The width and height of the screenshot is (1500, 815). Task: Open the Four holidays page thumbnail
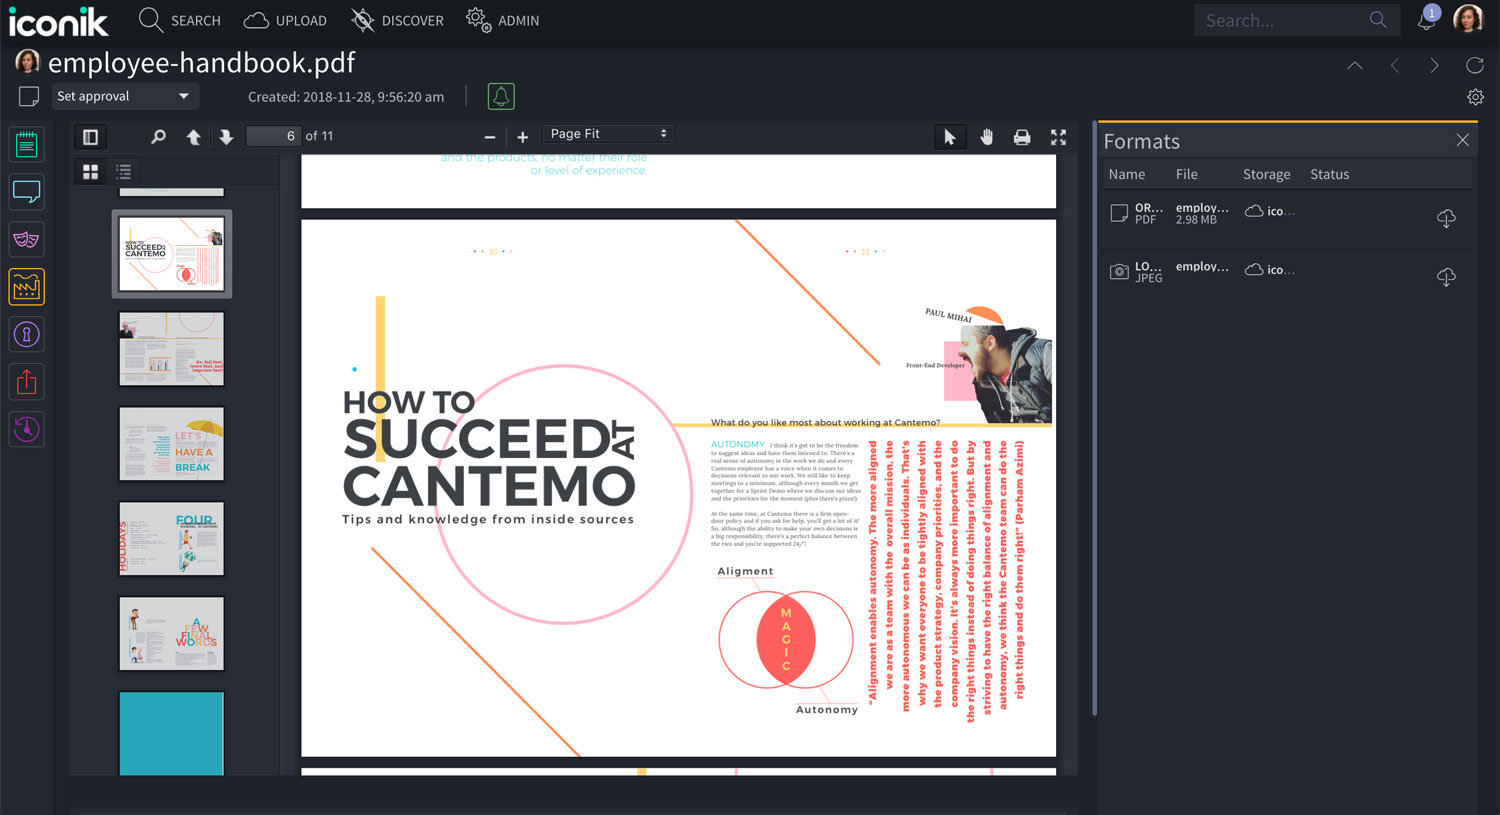point(172,539)
